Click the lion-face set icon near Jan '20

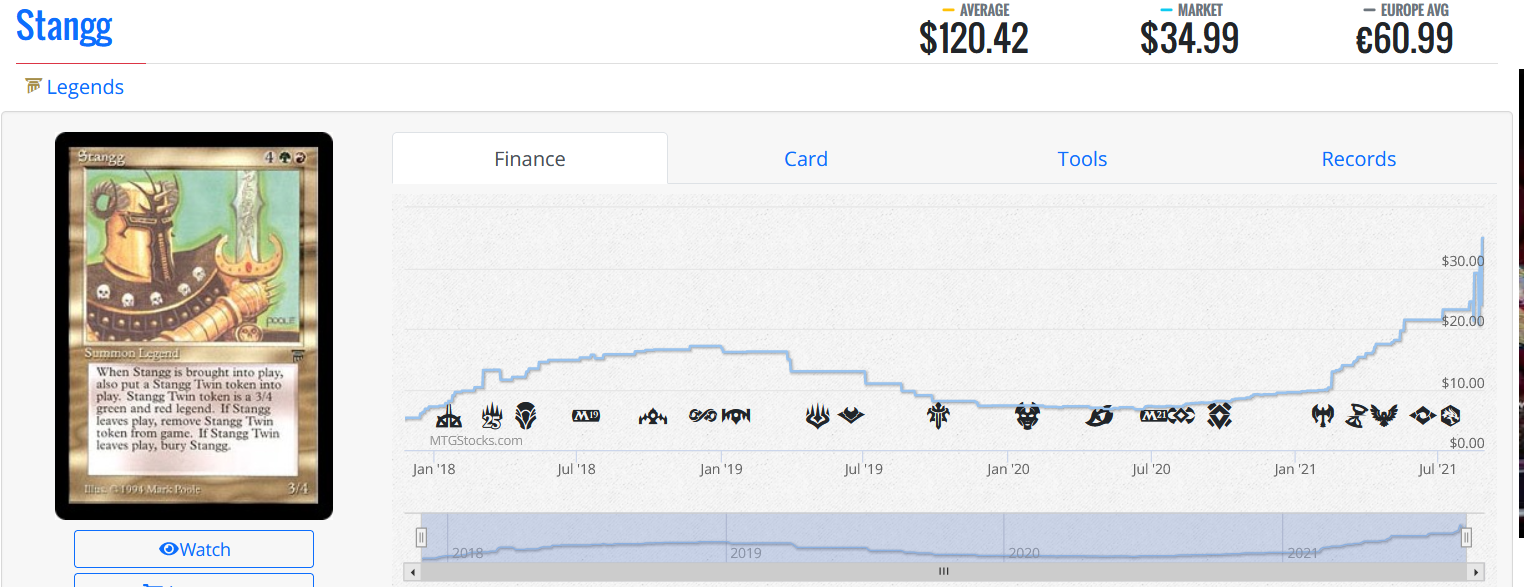pos(1027,415)
